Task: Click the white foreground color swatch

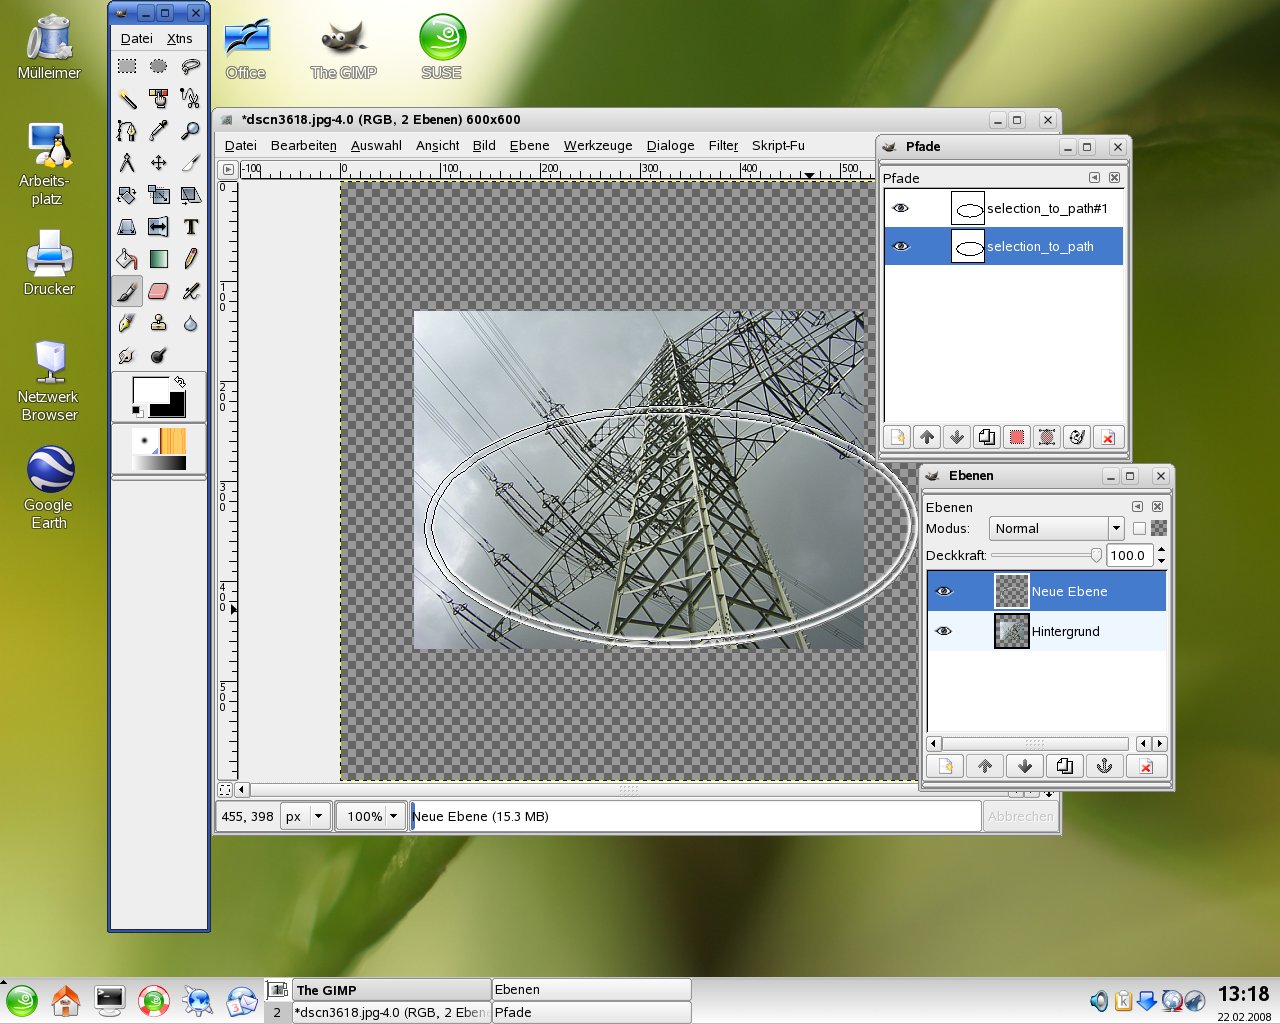Action: [150, 390]
